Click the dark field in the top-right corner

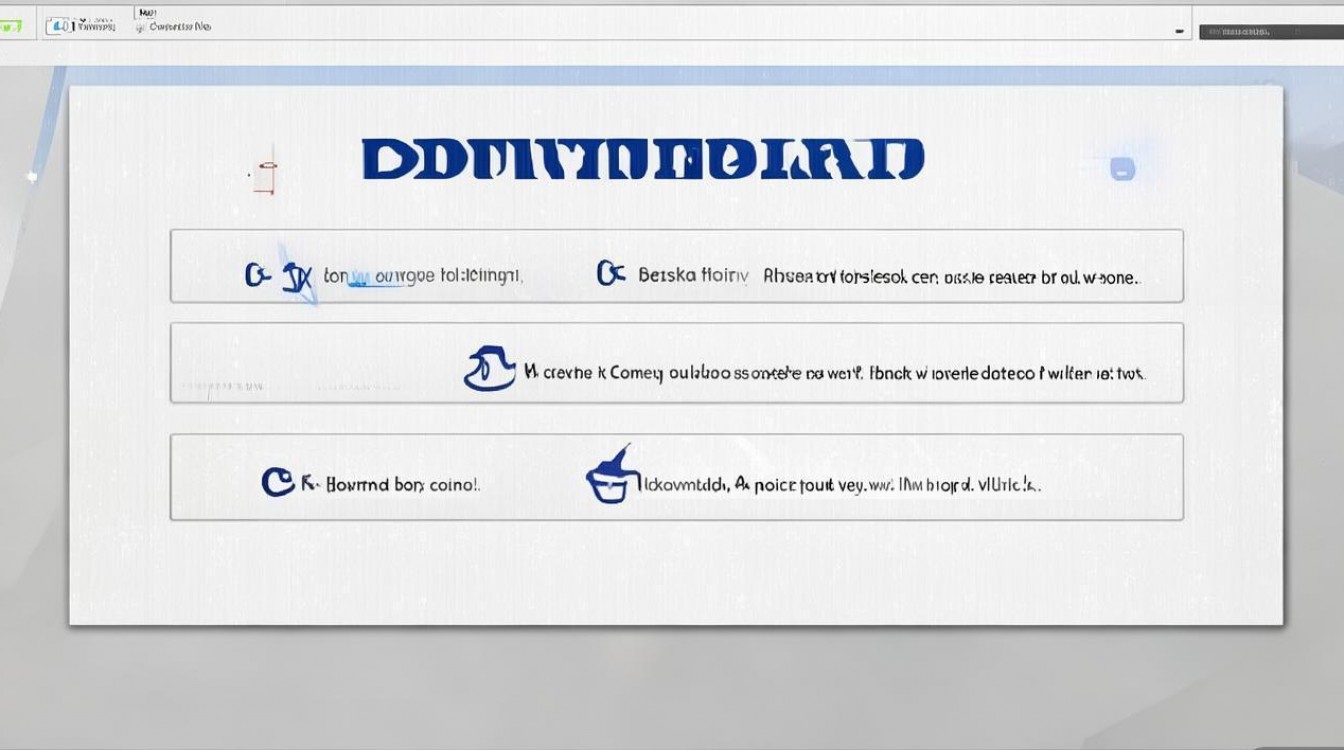click(1269, 32)
